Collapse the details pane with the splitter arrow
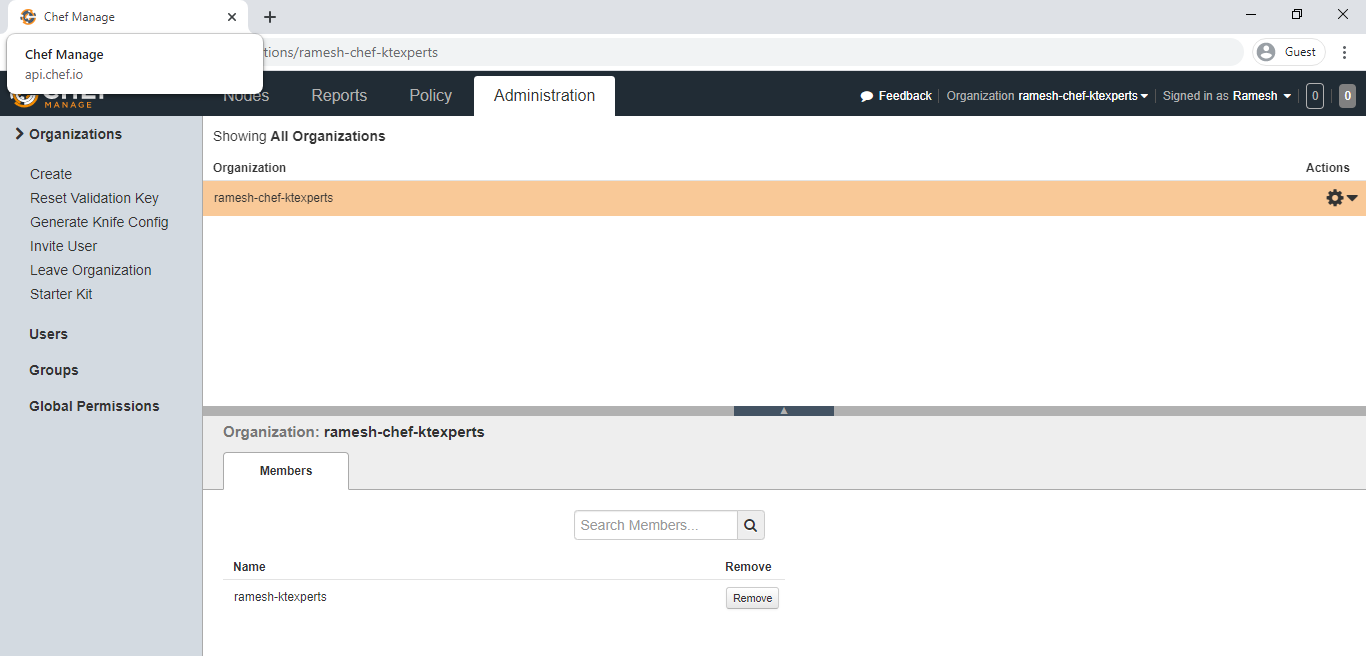The image size is (1366, 656). (784, 410)
